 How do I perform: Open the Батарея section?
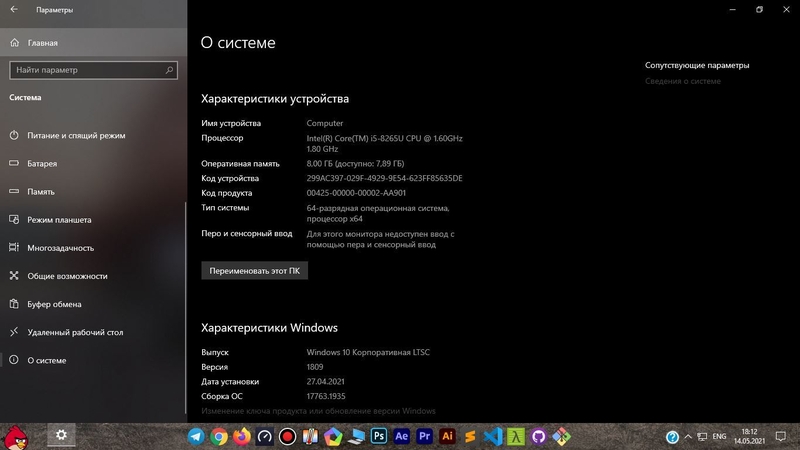click(93, 163)
